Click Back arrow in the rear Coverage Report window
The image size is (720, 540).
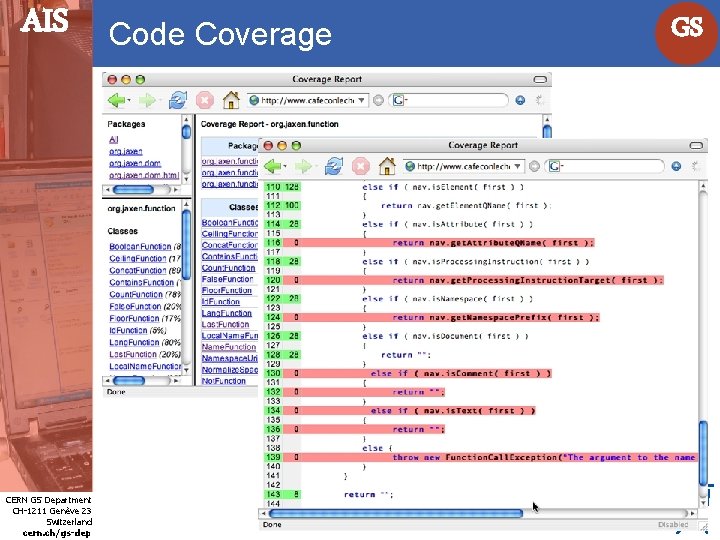[116, 100]
